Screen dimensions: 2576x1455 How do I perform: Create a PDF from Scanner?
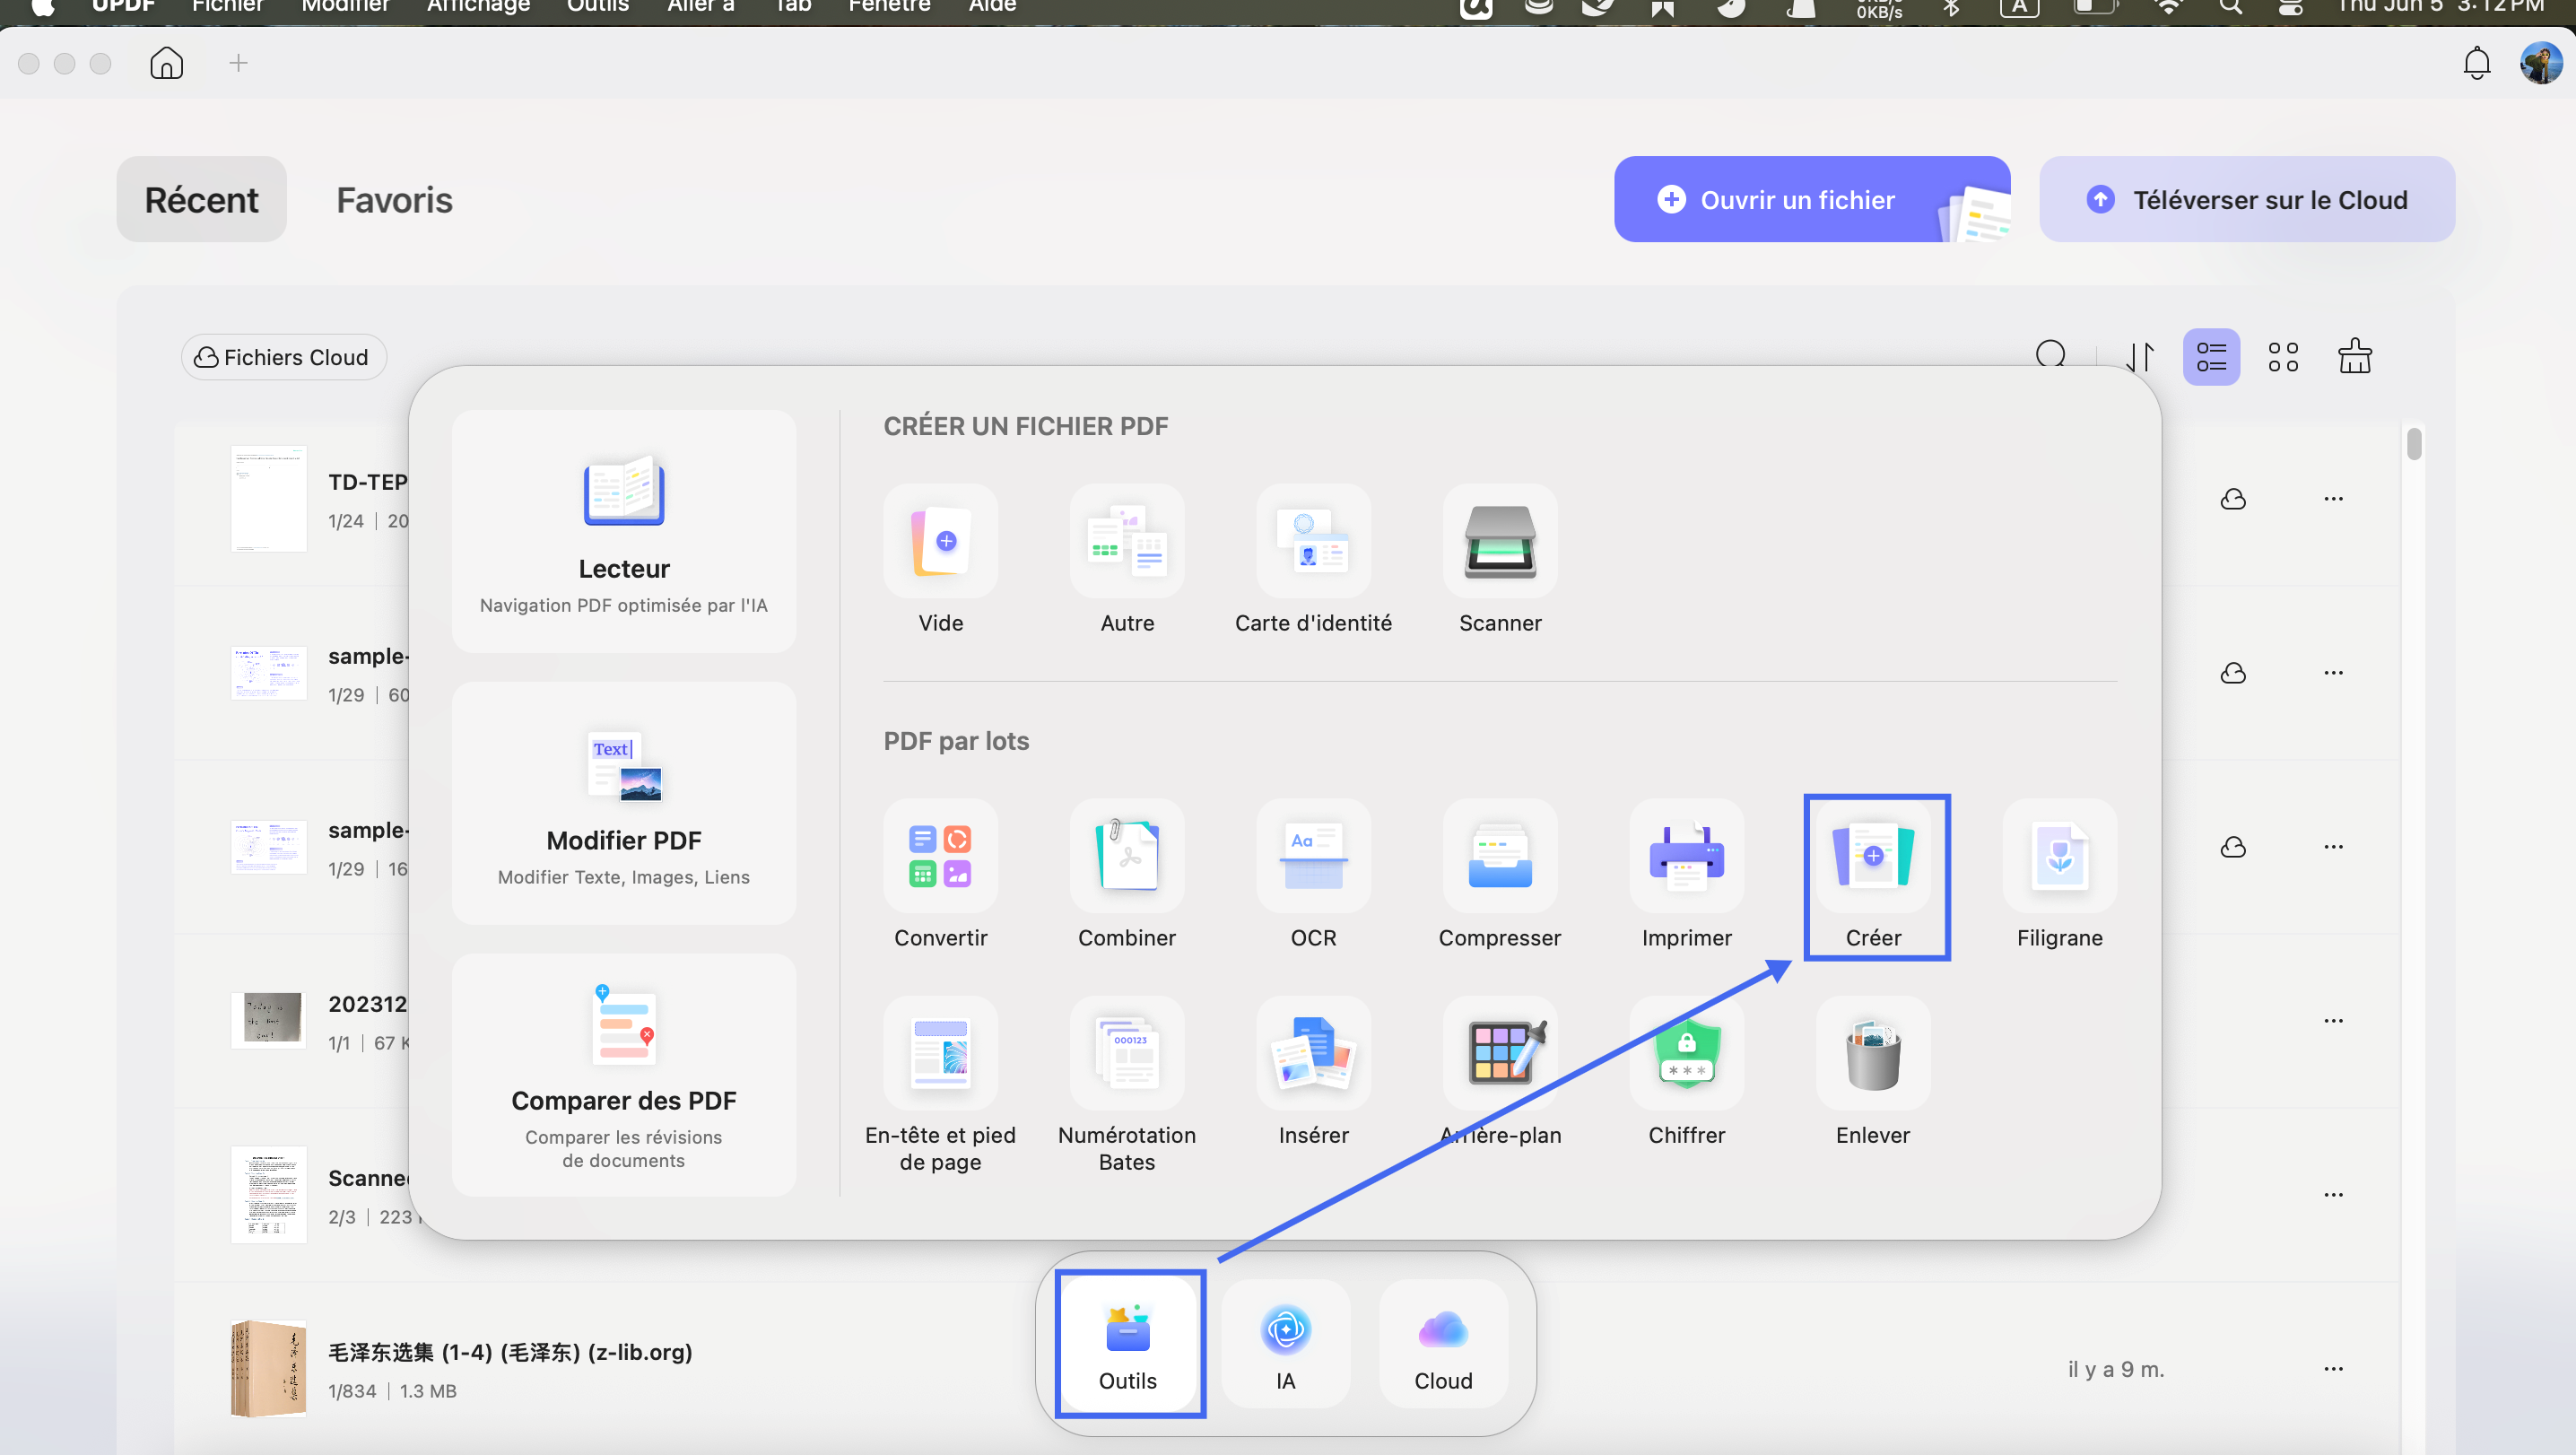(x=1500, y=561)
